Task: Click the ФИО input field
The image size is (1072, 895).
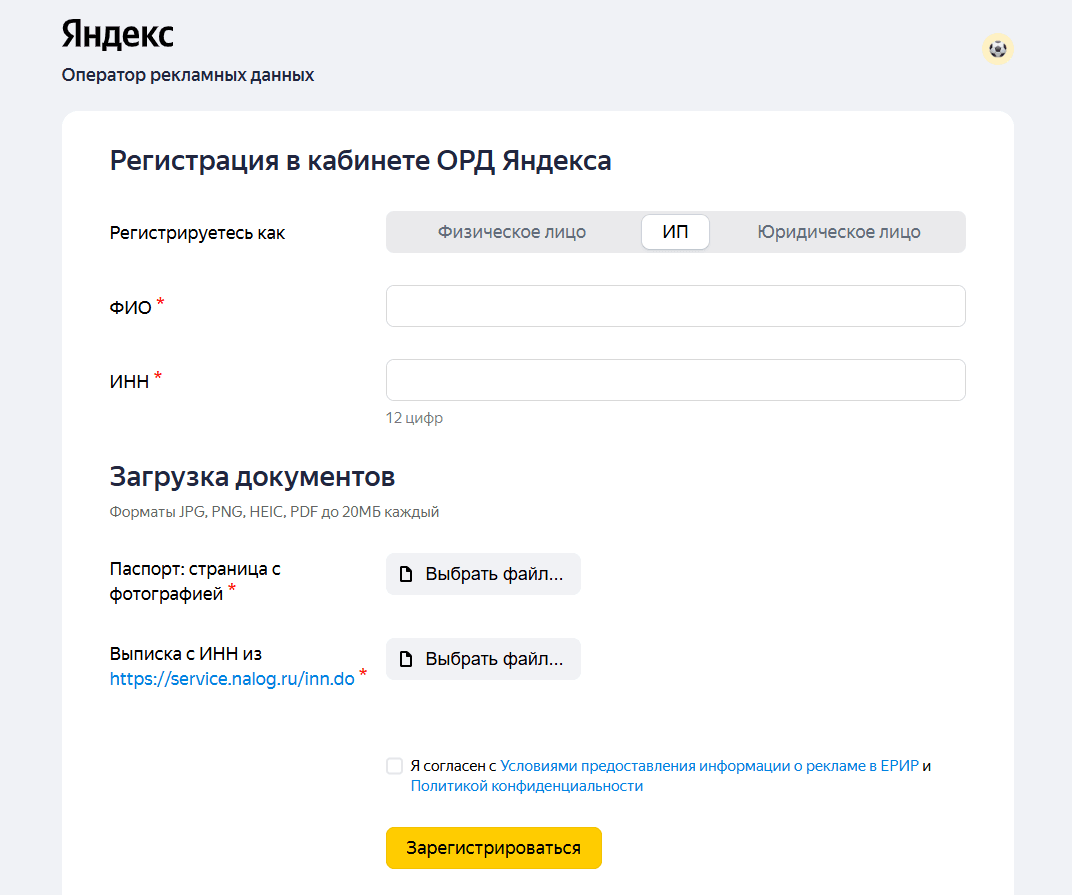Action: pyautogui.click(x=675, y=306)
